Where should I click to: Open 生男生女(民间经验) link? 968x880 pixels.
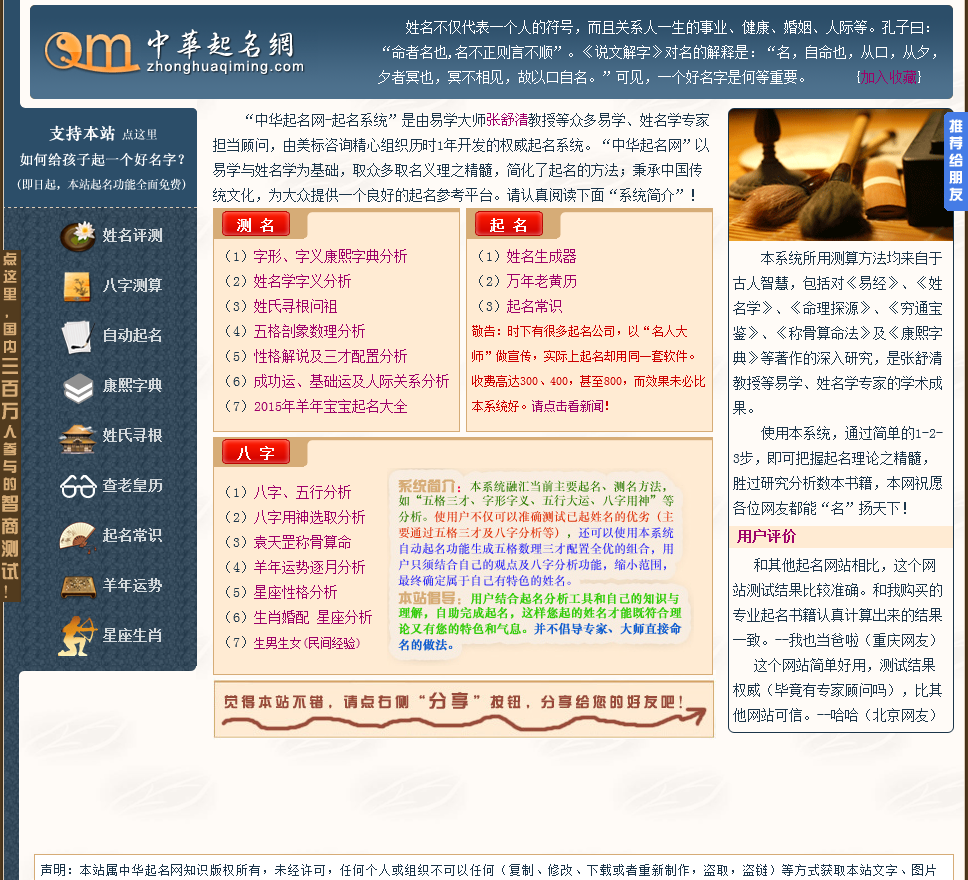307,643
